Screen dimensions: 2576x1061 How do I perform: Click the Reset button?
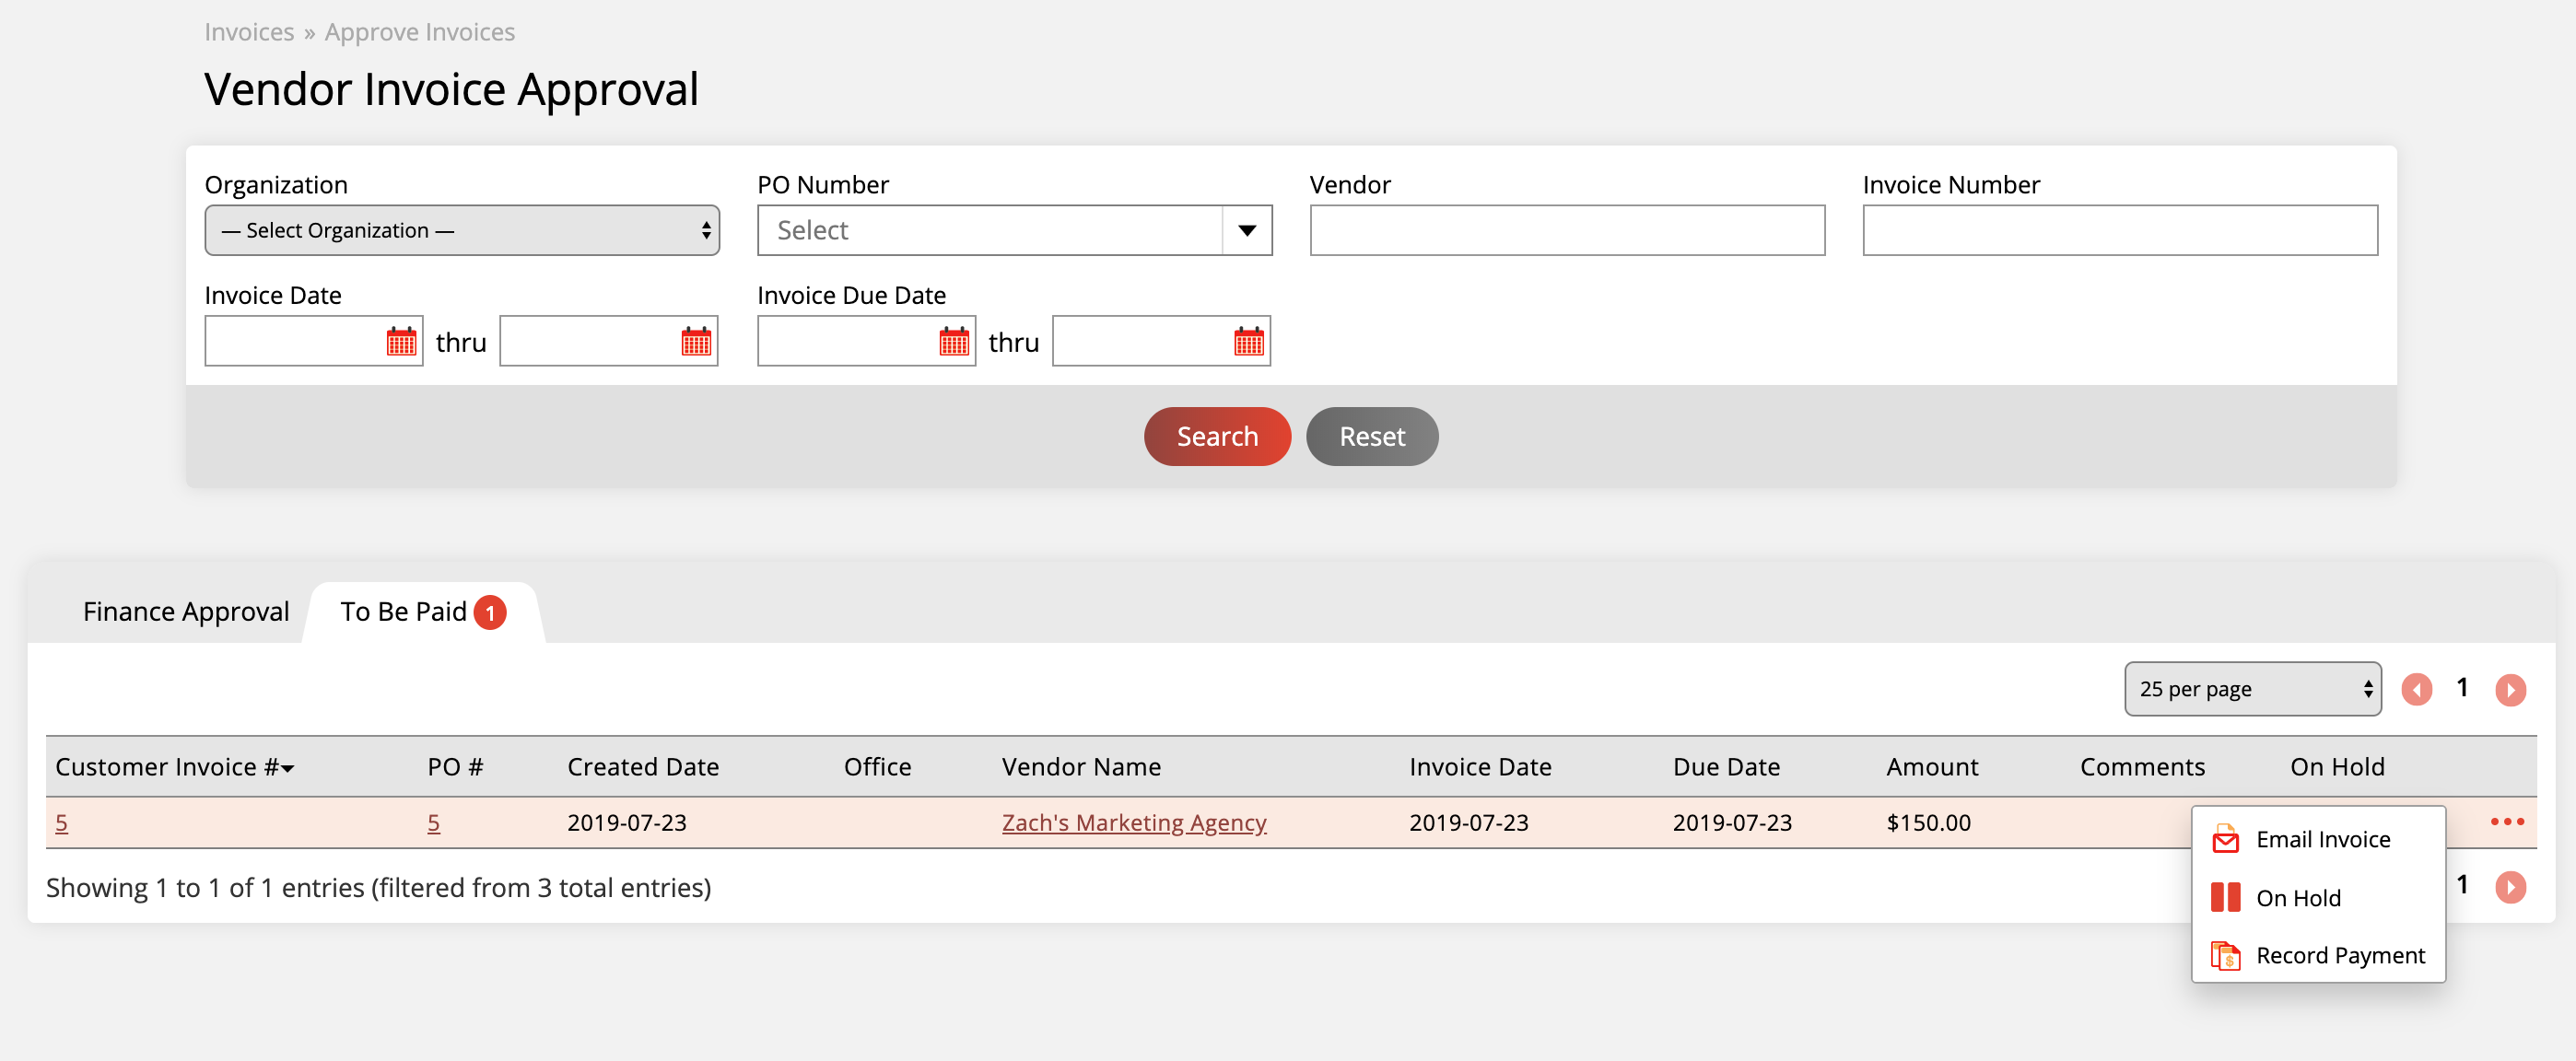click(x=1372, y=436)
